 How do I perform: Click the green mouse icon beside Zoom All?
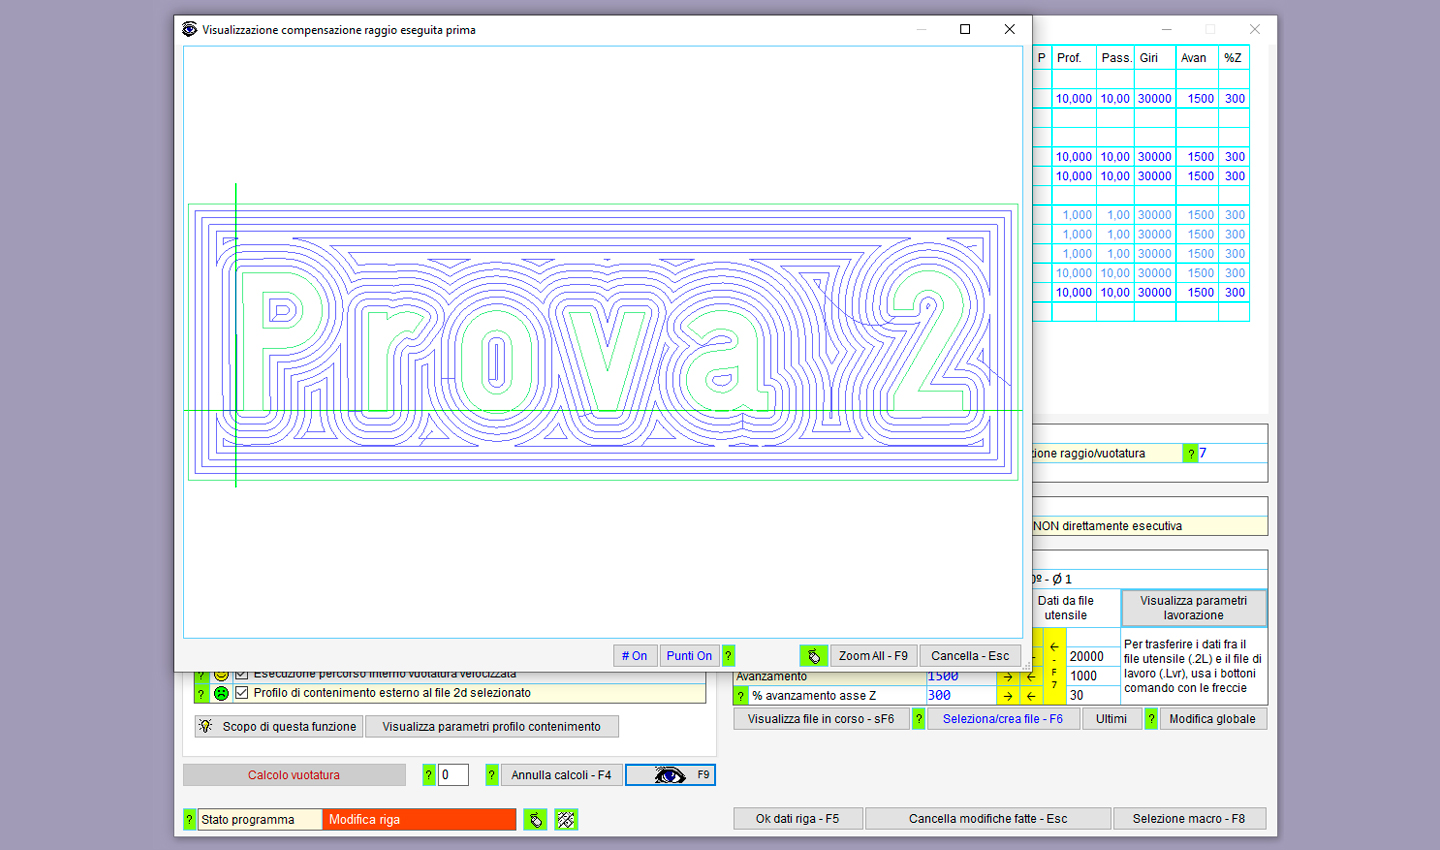point(813,656)
